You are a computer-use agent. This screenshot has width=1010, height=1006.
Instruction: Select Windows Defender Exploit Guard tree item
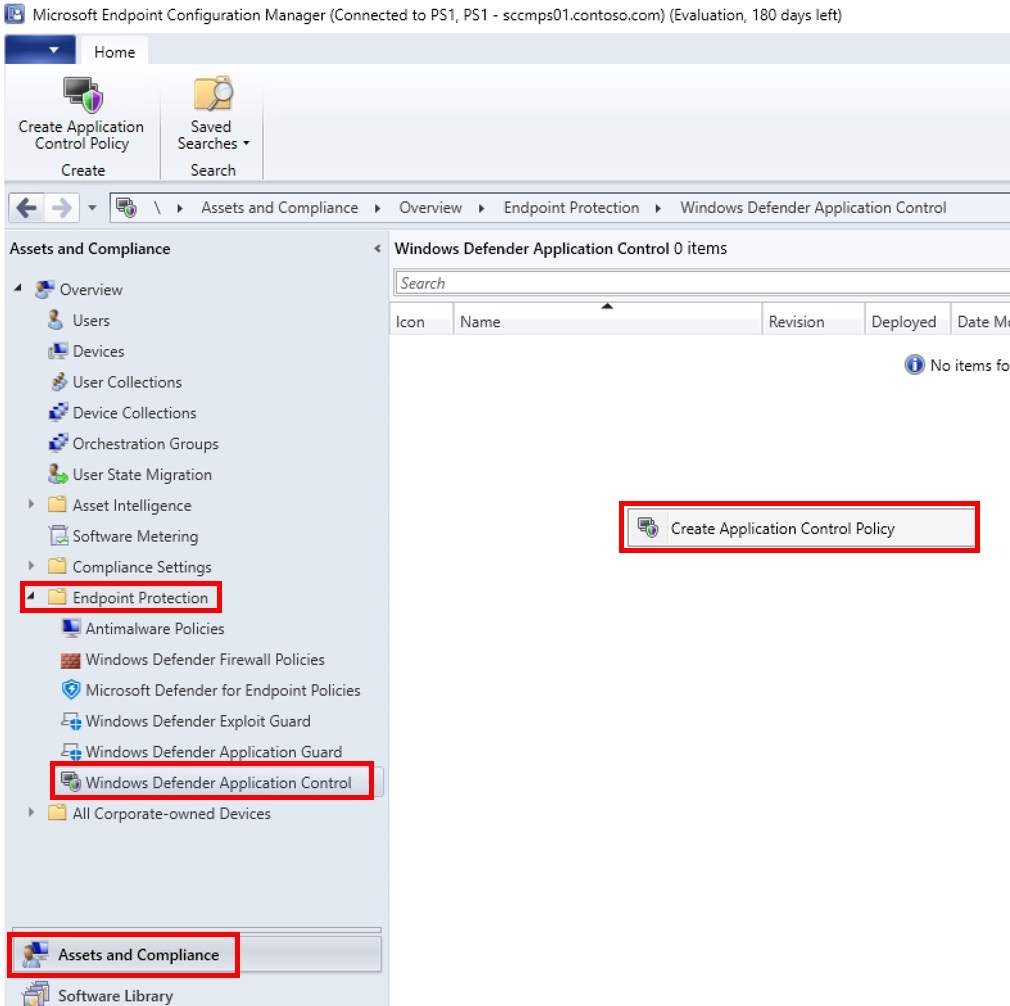pyautogui.click(x=198, y=721)
